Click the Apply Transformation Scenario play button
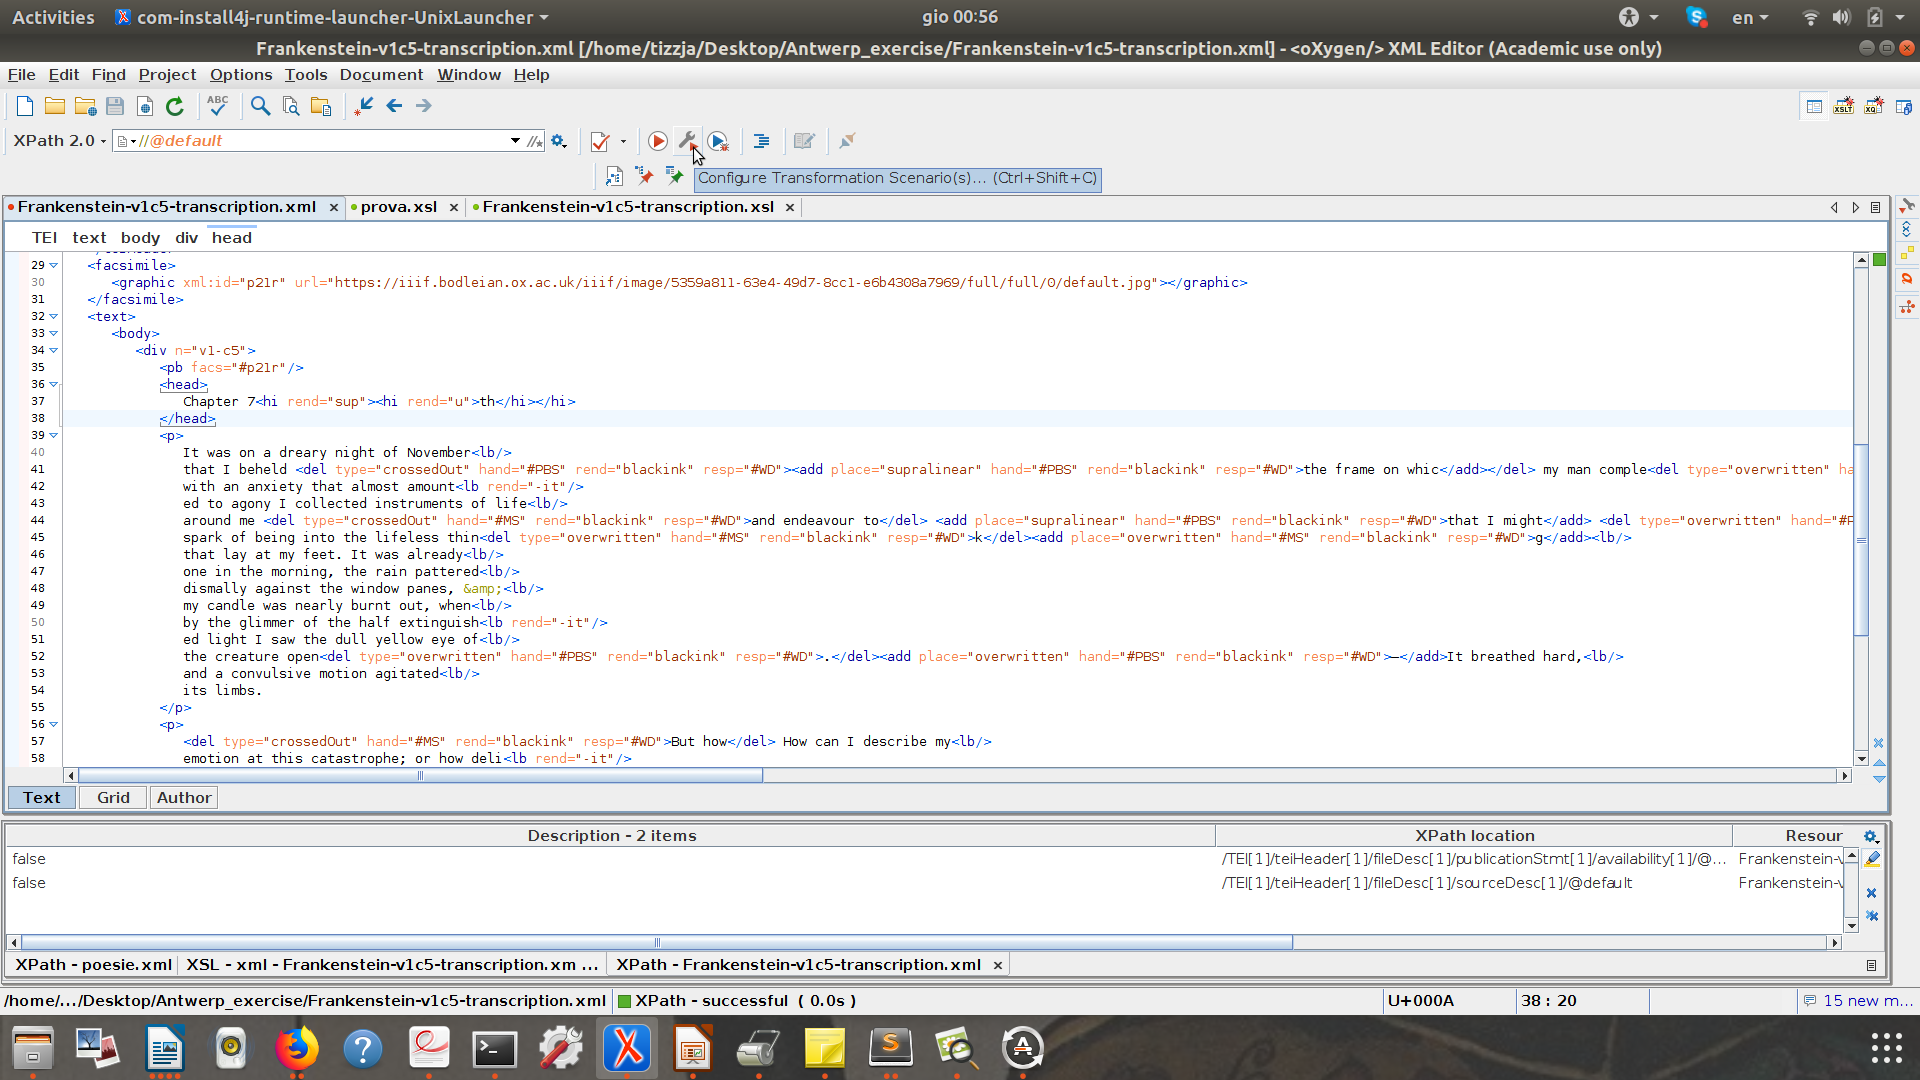The height and width of the screenshot is (1080, 1920). point(658,141)
